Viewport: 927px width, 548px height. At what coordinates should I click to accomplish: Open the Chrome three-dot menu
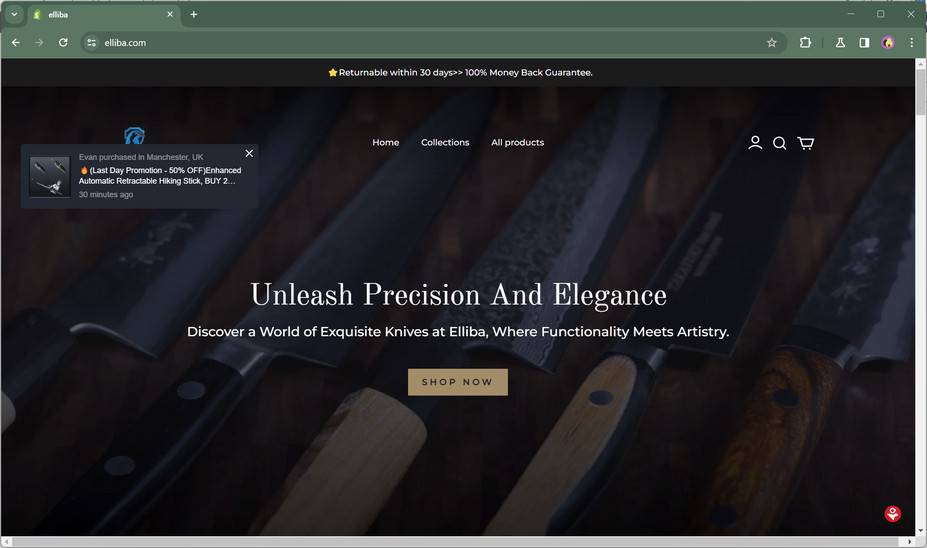tap(912, 43)
